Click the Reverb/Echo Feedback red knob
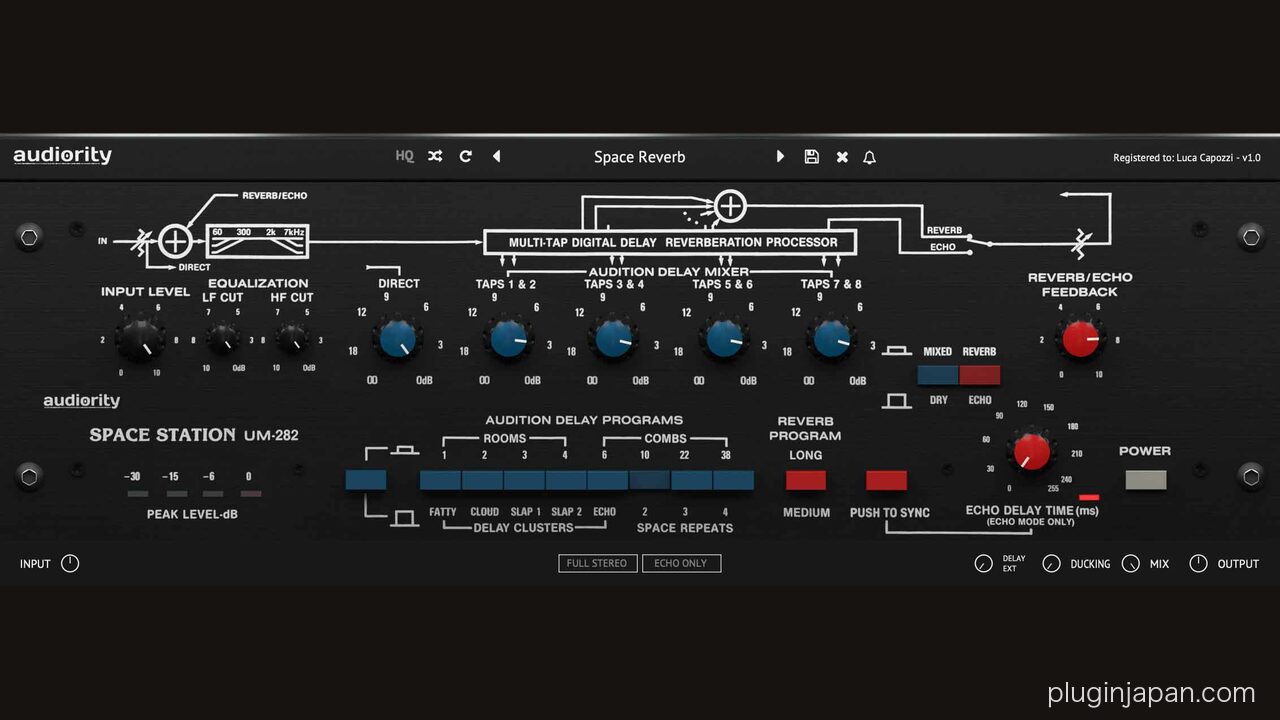Viewport: 1280px width, 720px height. click(1080, 338)
